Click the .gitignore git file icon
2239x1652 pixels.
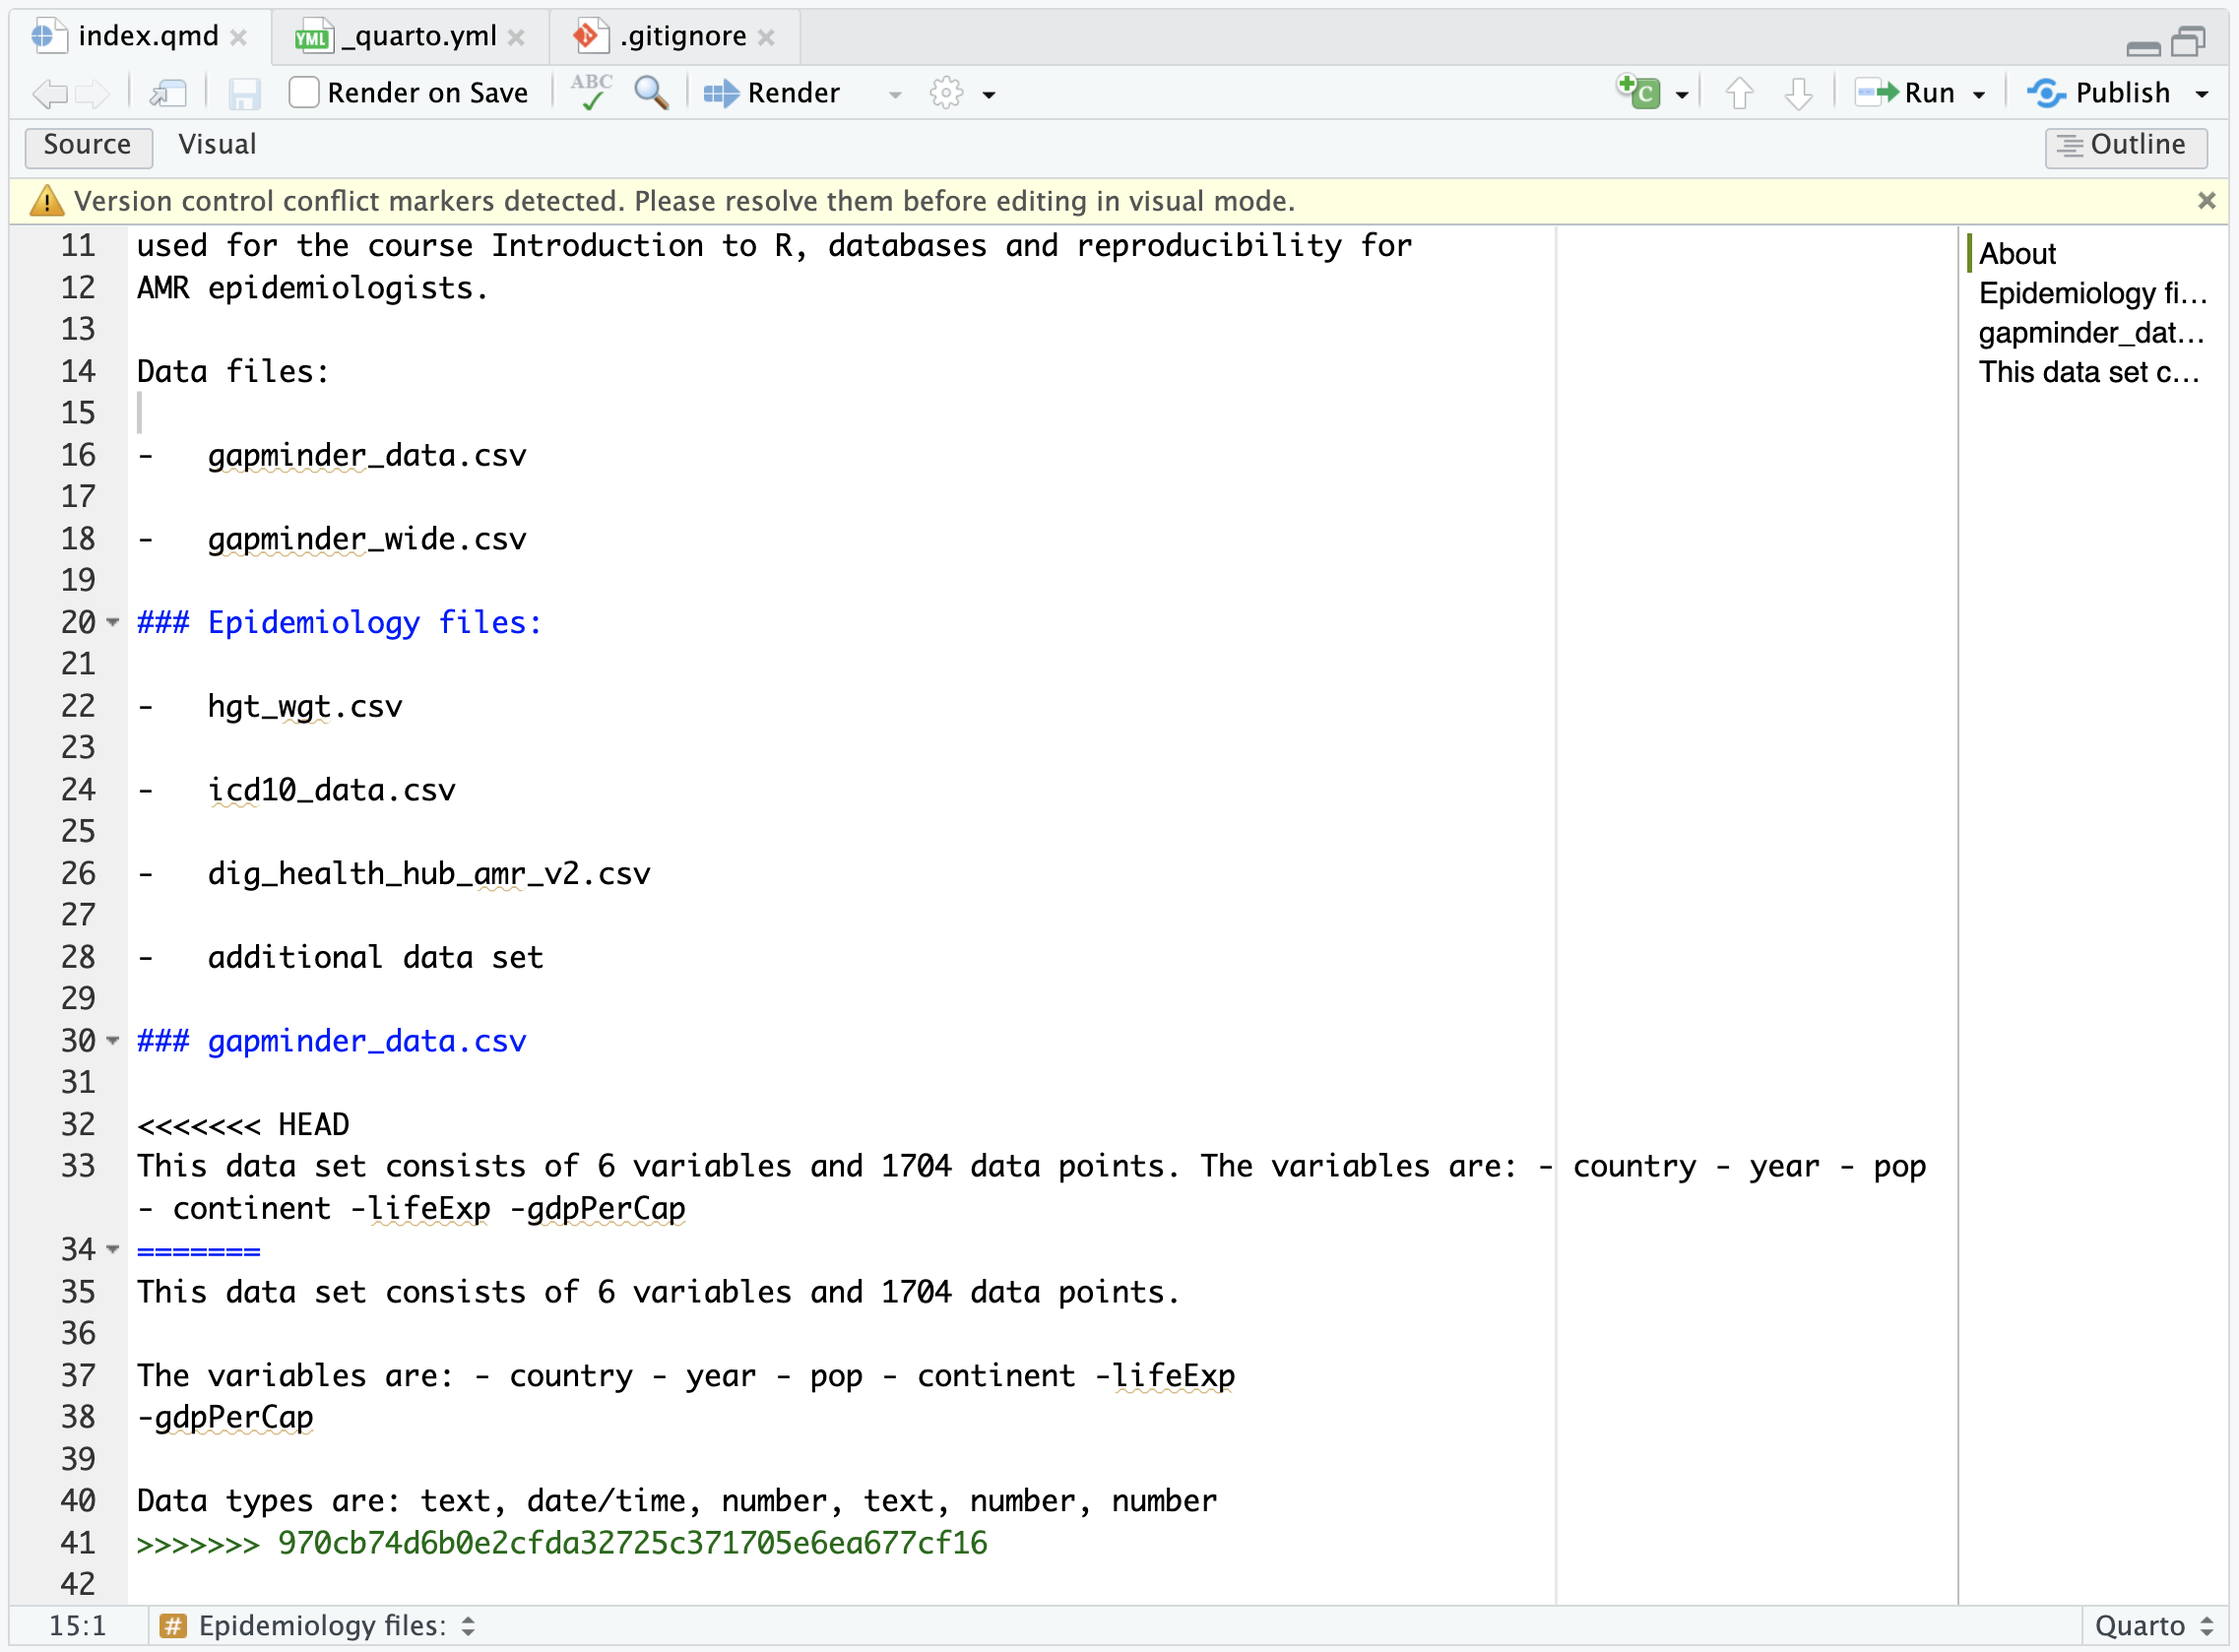[590, 36]
